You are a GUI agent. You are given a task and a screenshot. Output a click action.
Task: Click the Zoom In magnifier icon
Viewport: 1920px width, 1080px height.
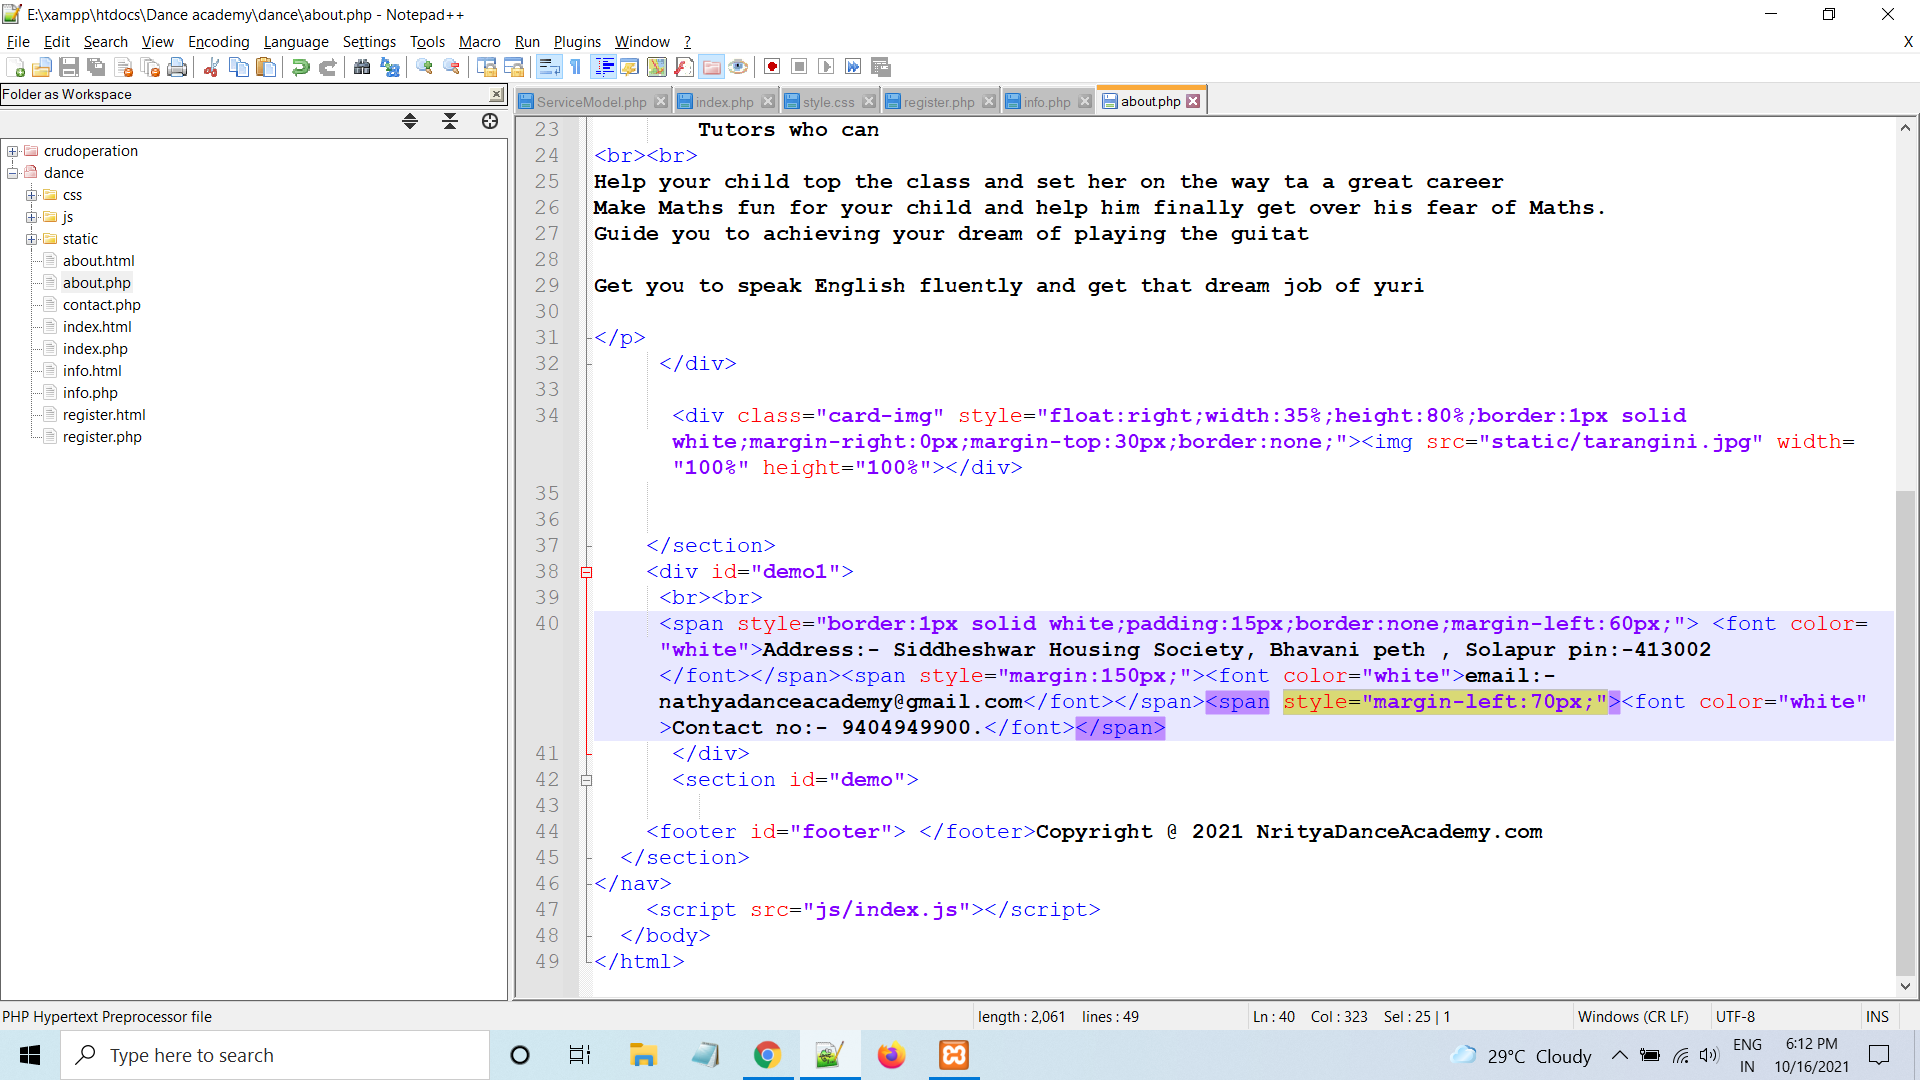click(425, 67)
